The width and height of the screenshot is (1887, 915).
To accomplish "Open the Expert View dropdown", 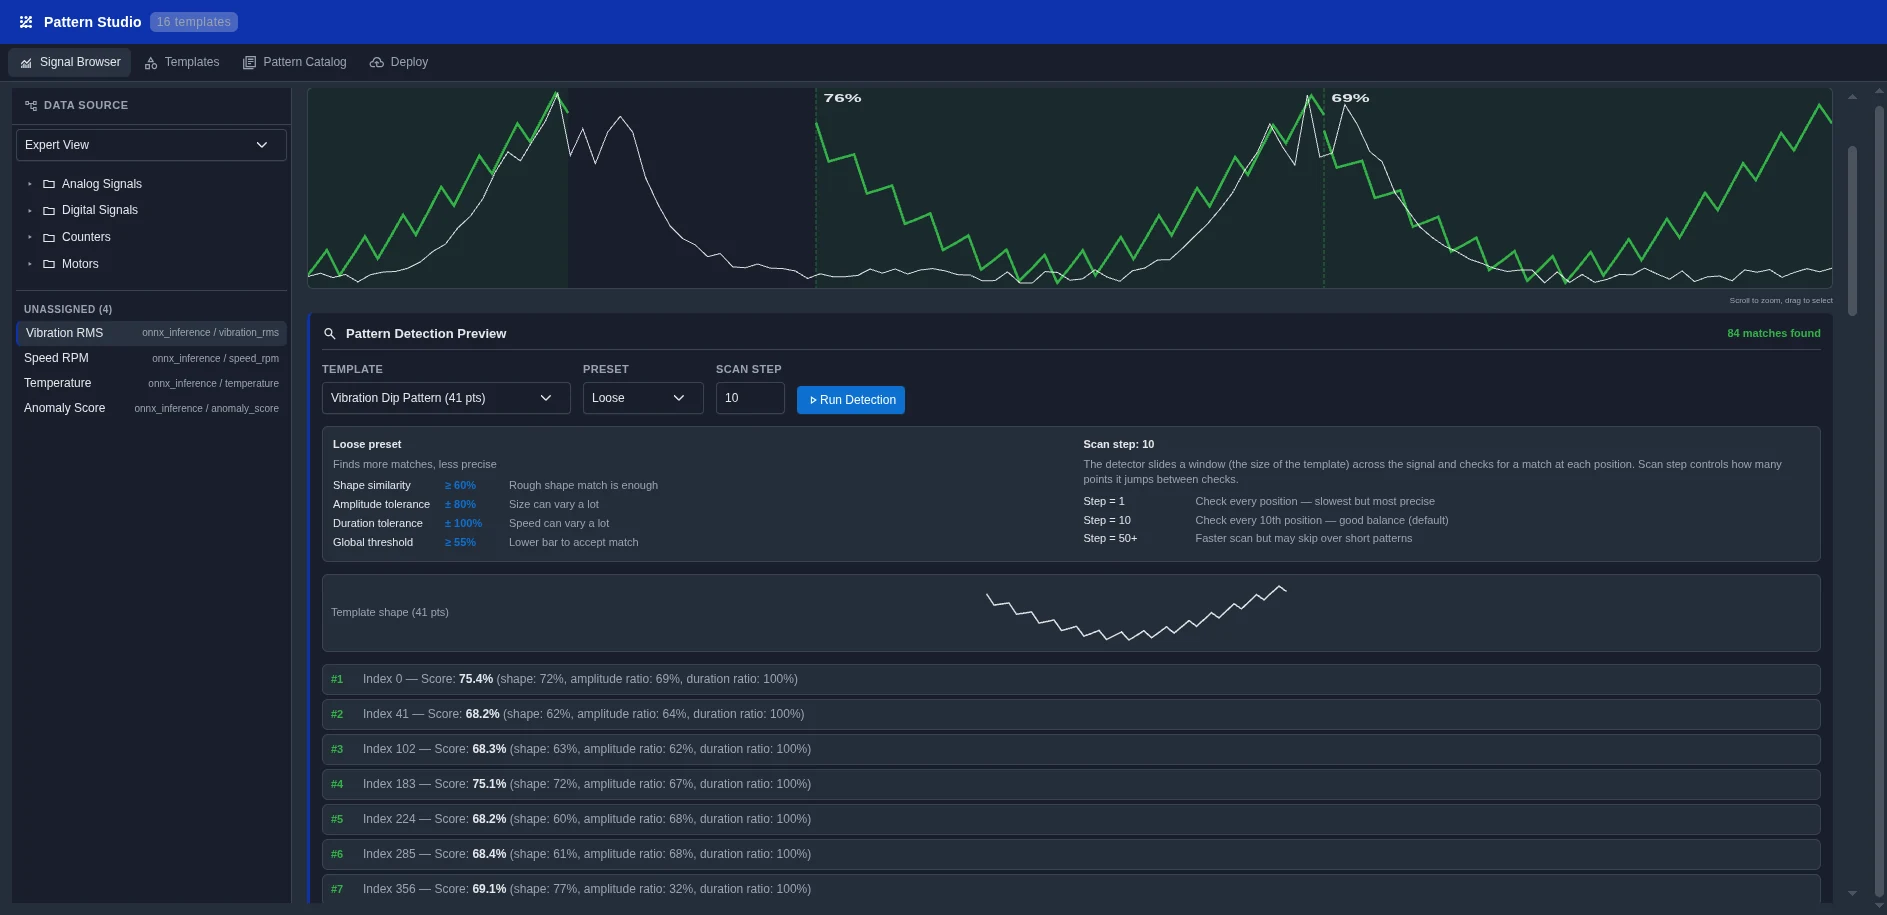I will pyautogui.click(x=150, y=145).
